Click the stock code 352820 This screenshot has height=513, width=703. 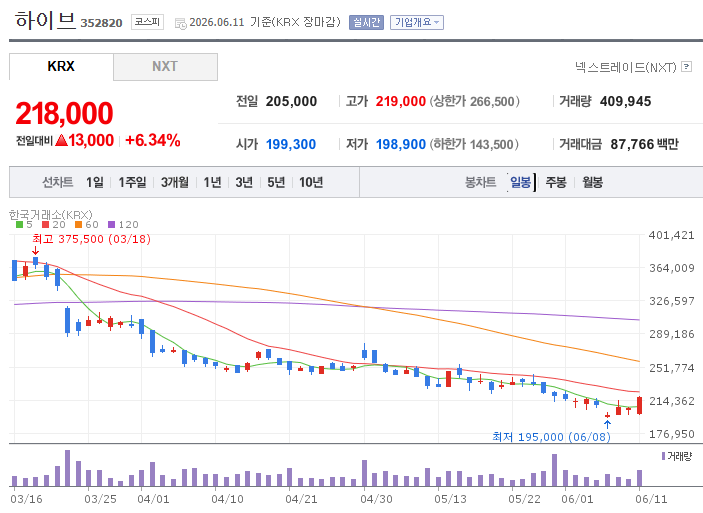coord(101,23)
